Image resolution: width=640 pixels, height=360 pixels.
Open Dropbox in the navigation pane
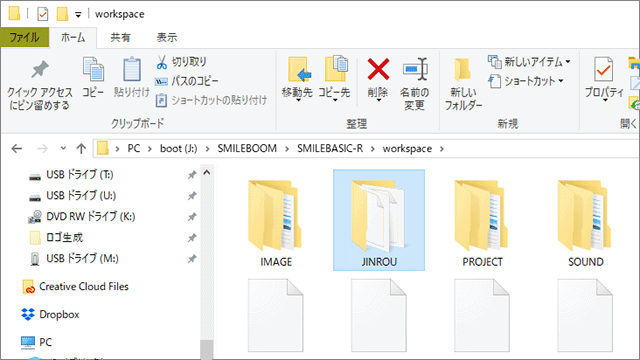click(x=50, y=314)
